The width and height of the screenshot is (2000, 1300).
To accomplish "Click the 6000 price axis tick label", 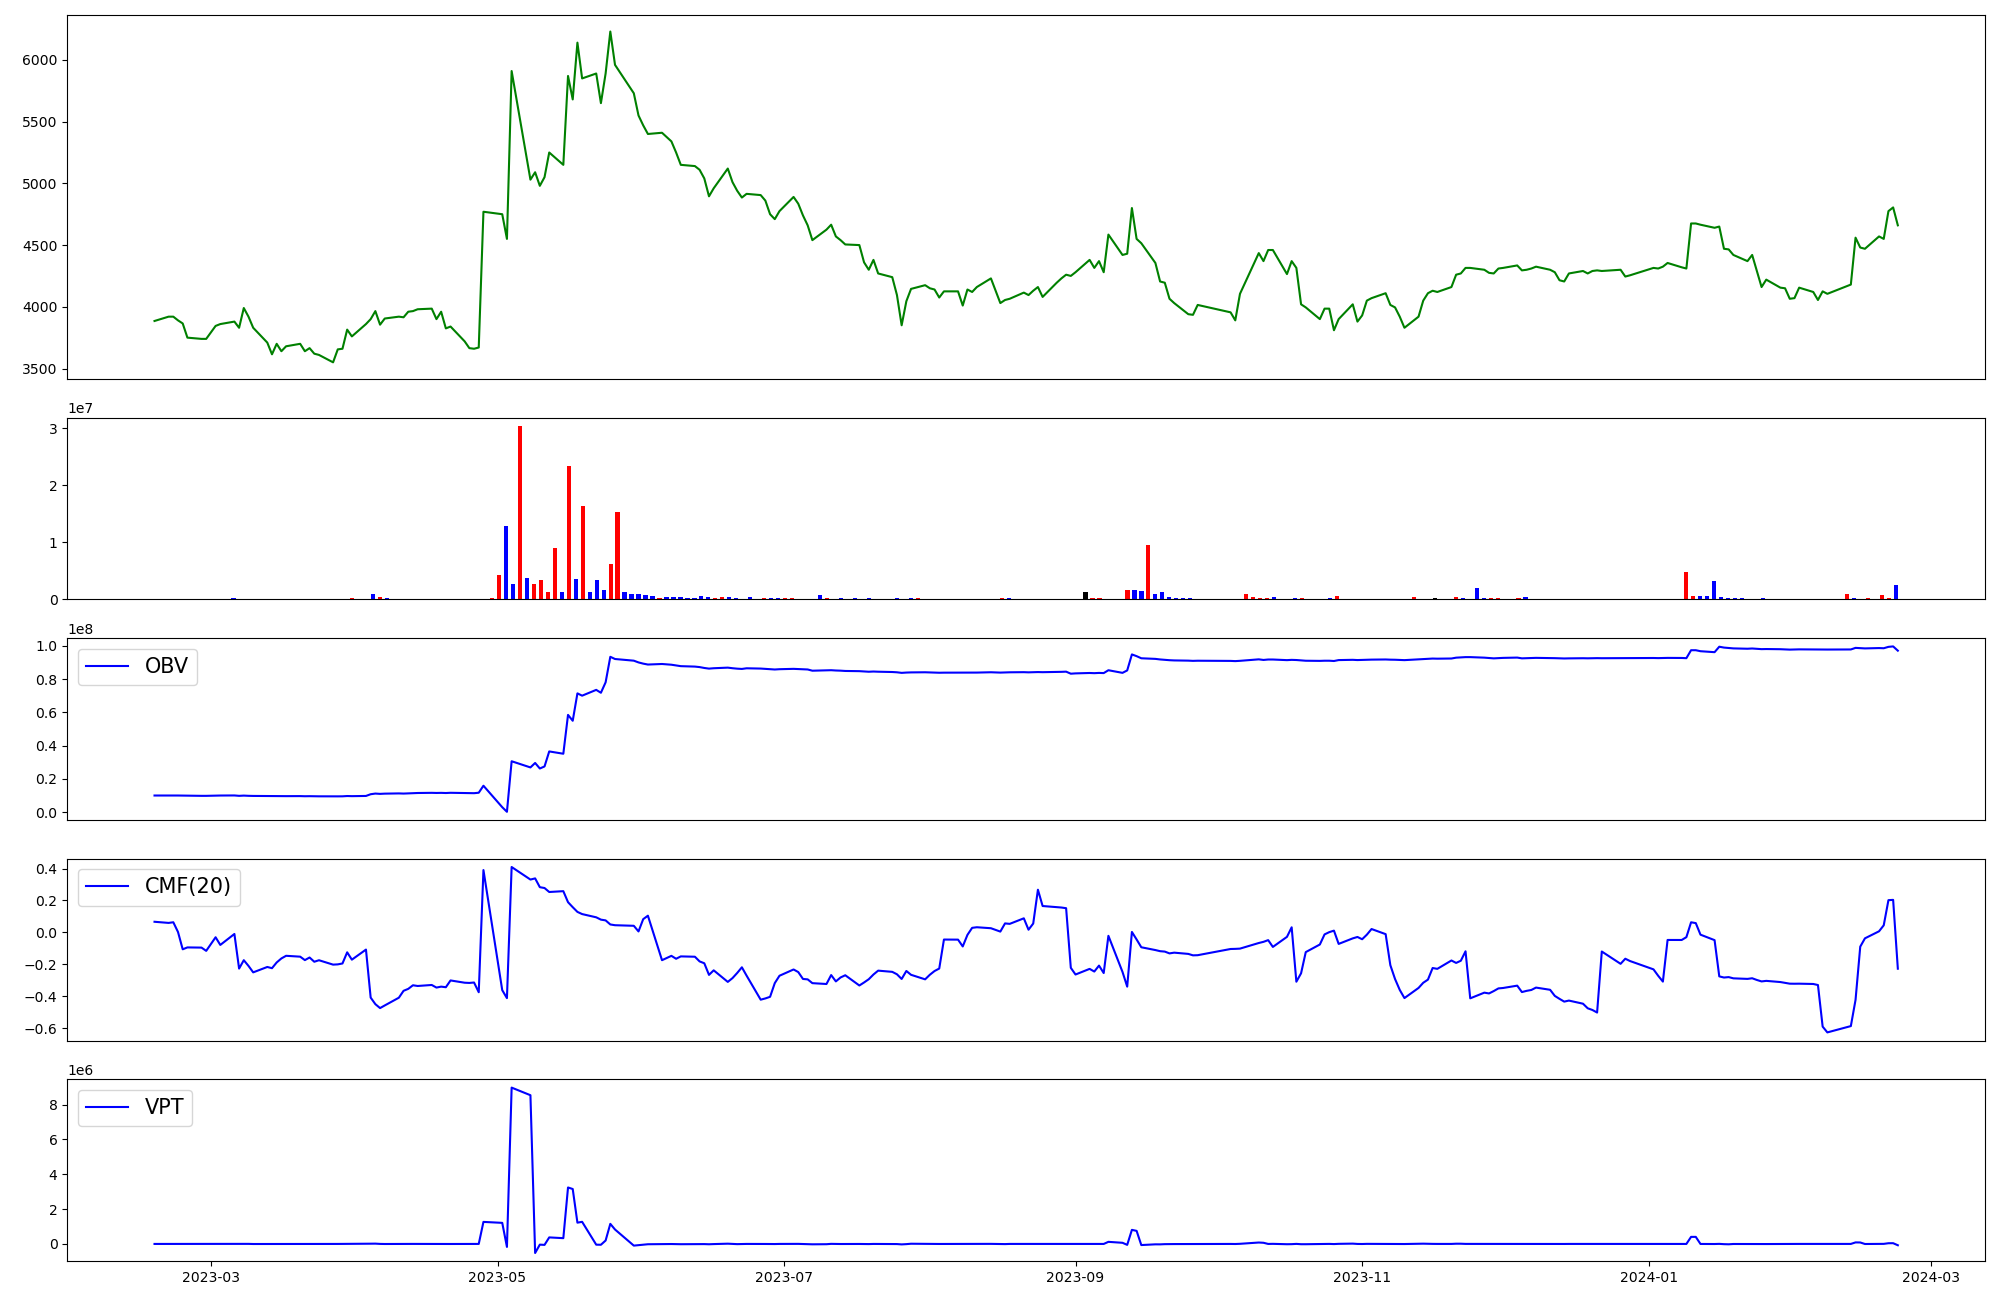I will point(40,60).
